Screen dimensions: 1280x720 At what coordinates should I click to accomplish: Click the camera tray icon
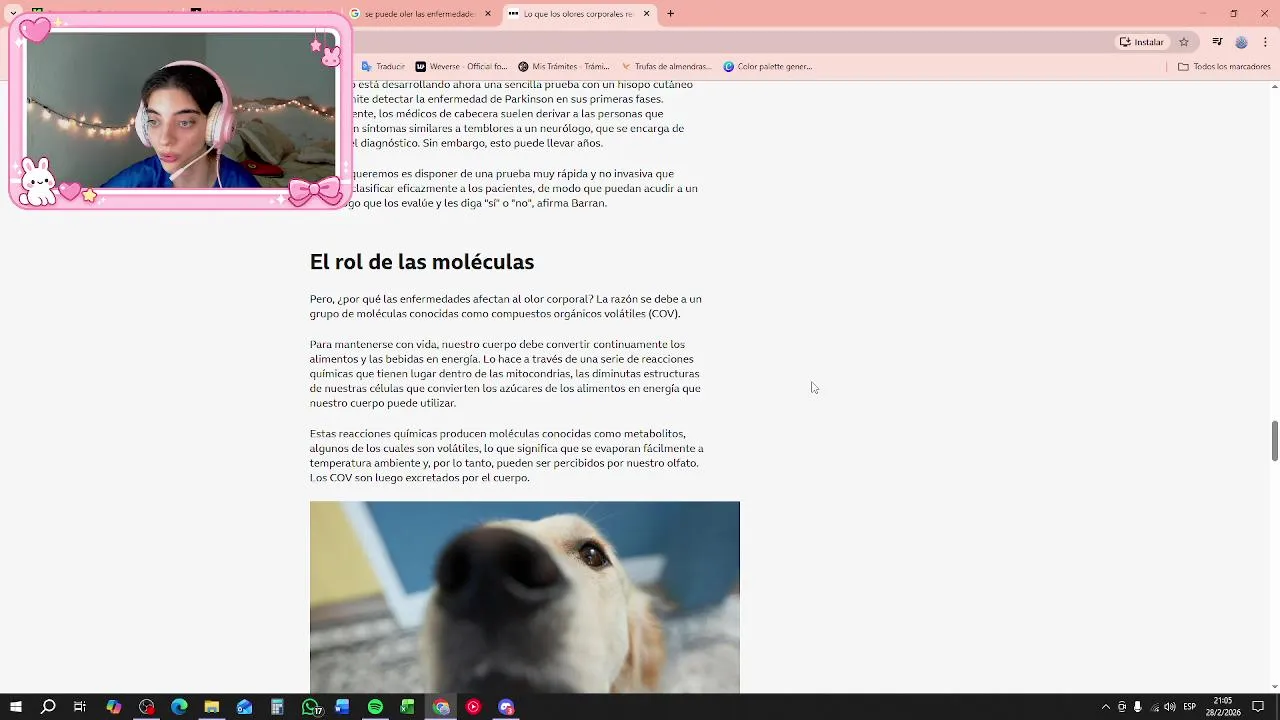pos(1121,707)
